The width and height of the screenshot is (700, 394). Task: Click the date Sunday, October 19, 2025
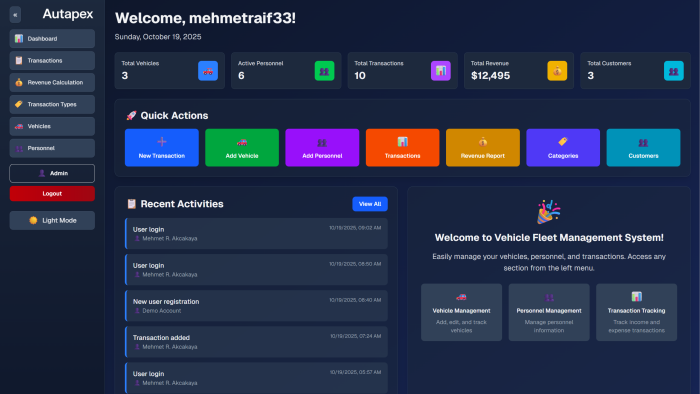(x=158, y=37)
